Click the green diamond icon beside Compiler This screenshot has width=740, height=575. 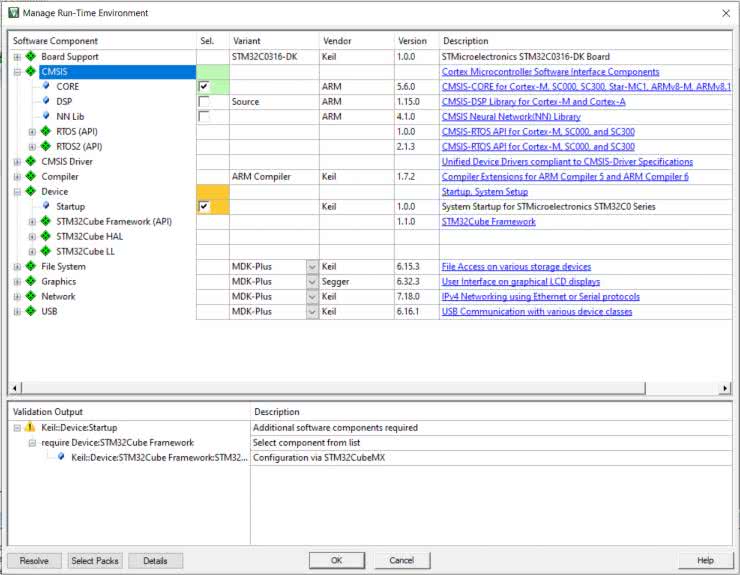click(x=30, y=177)
